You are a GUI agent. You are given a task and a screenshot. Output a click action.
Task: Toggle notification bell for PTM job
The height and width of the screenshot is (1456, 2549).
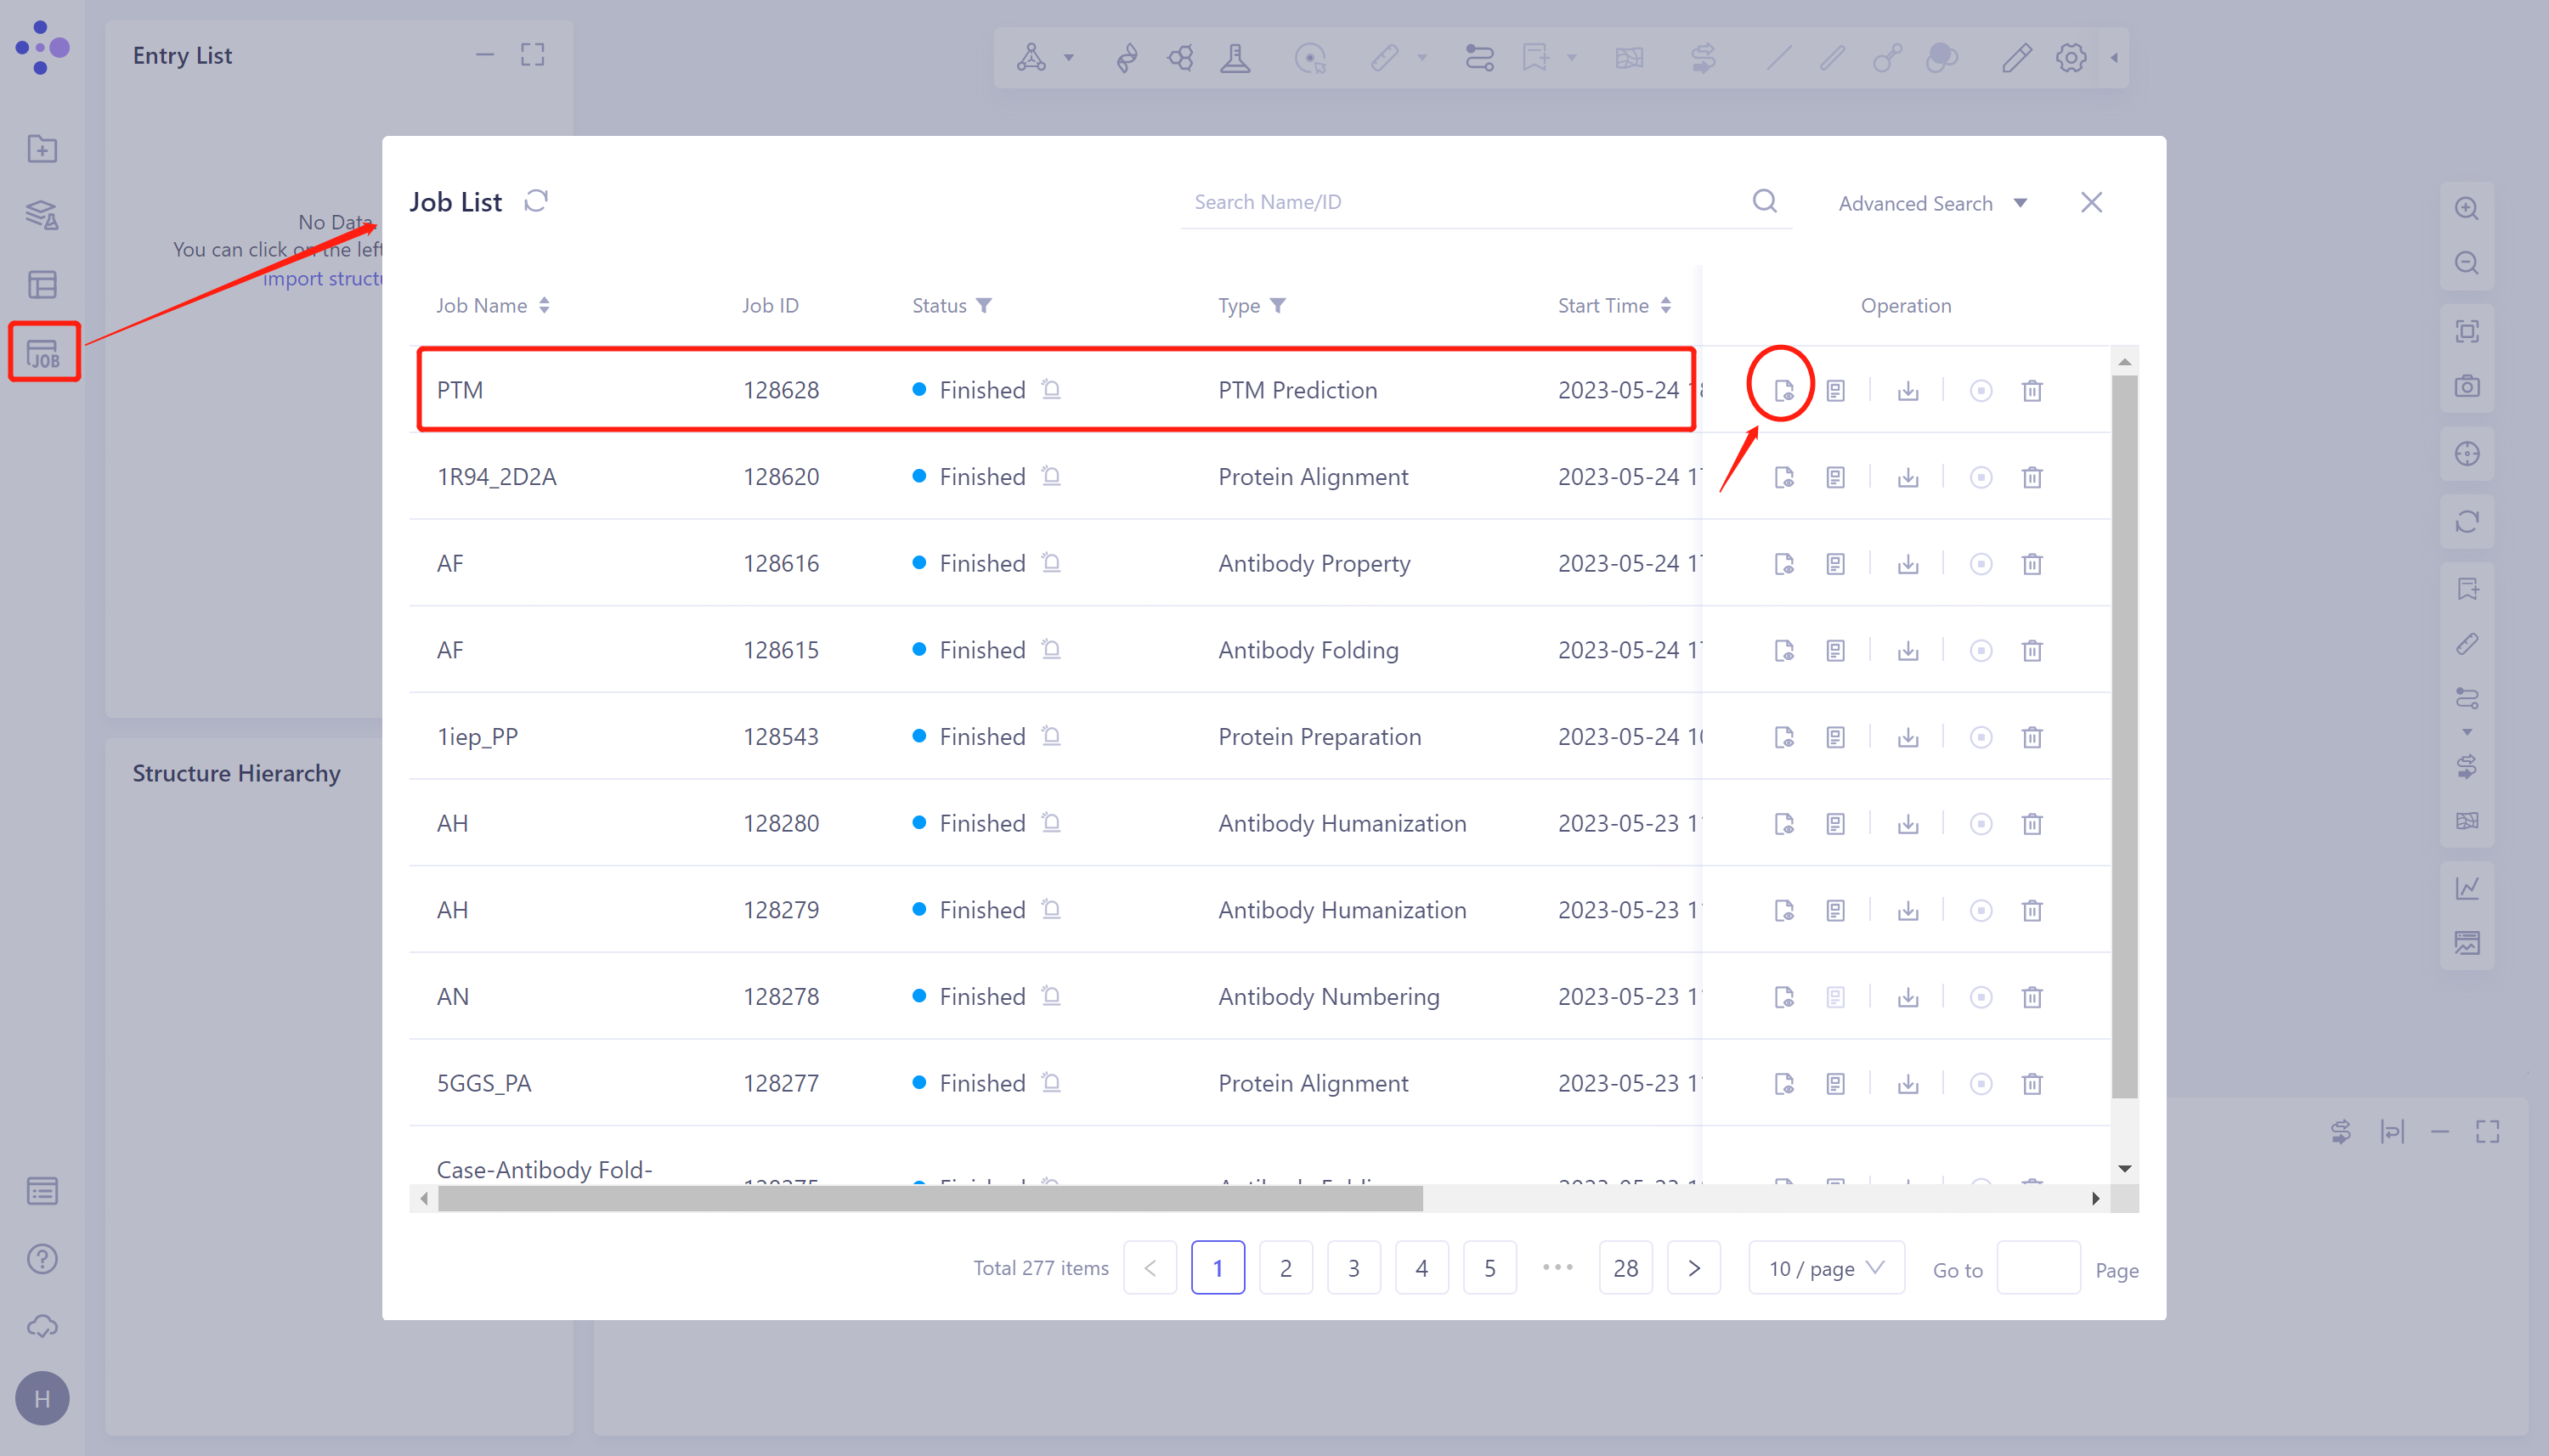tap(1051, 389)
